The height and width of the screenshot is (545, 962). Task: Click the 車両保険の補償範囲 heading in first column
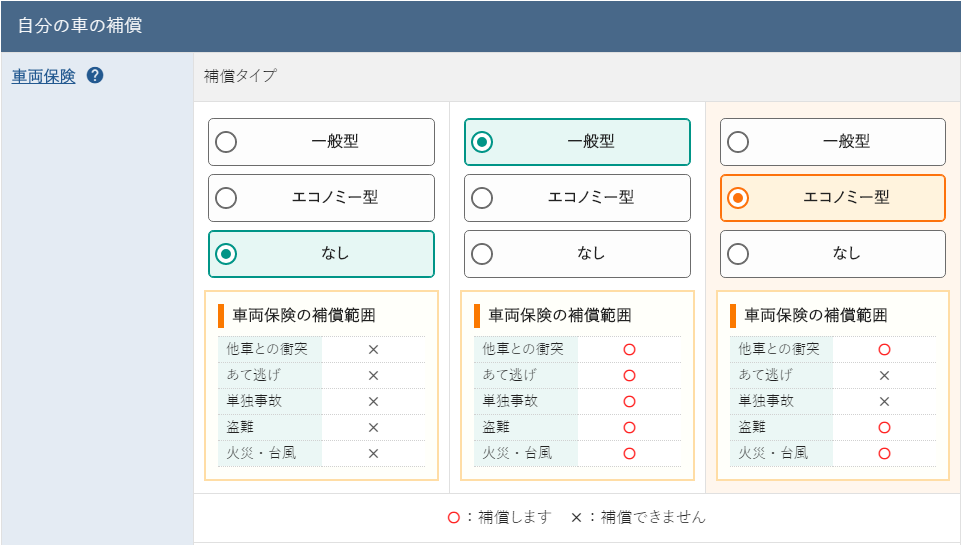[x=304, y=315]
